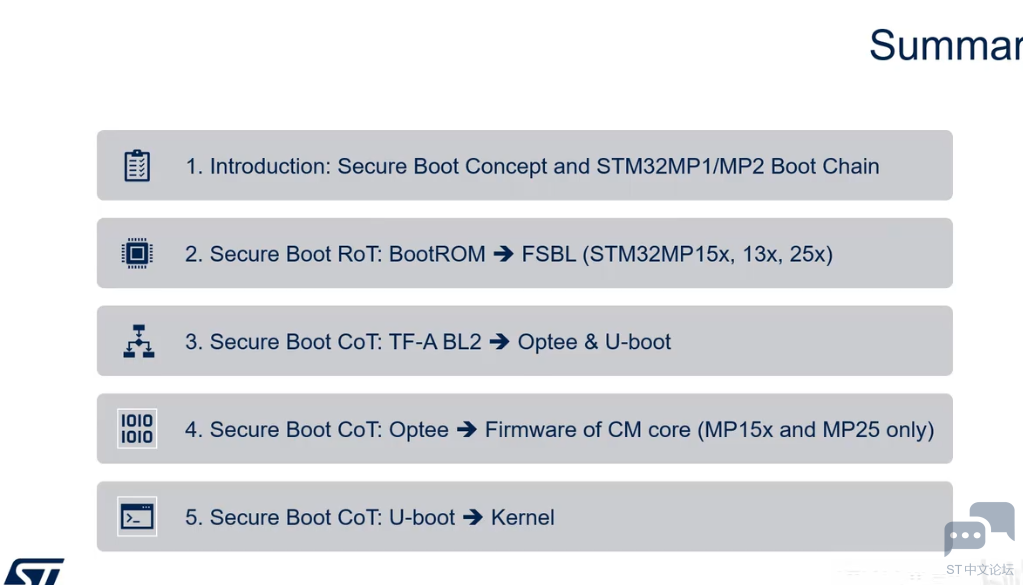1023x585 pixels.
Task: Click the MP15x and MP25 only text
Action: point(816,430)
